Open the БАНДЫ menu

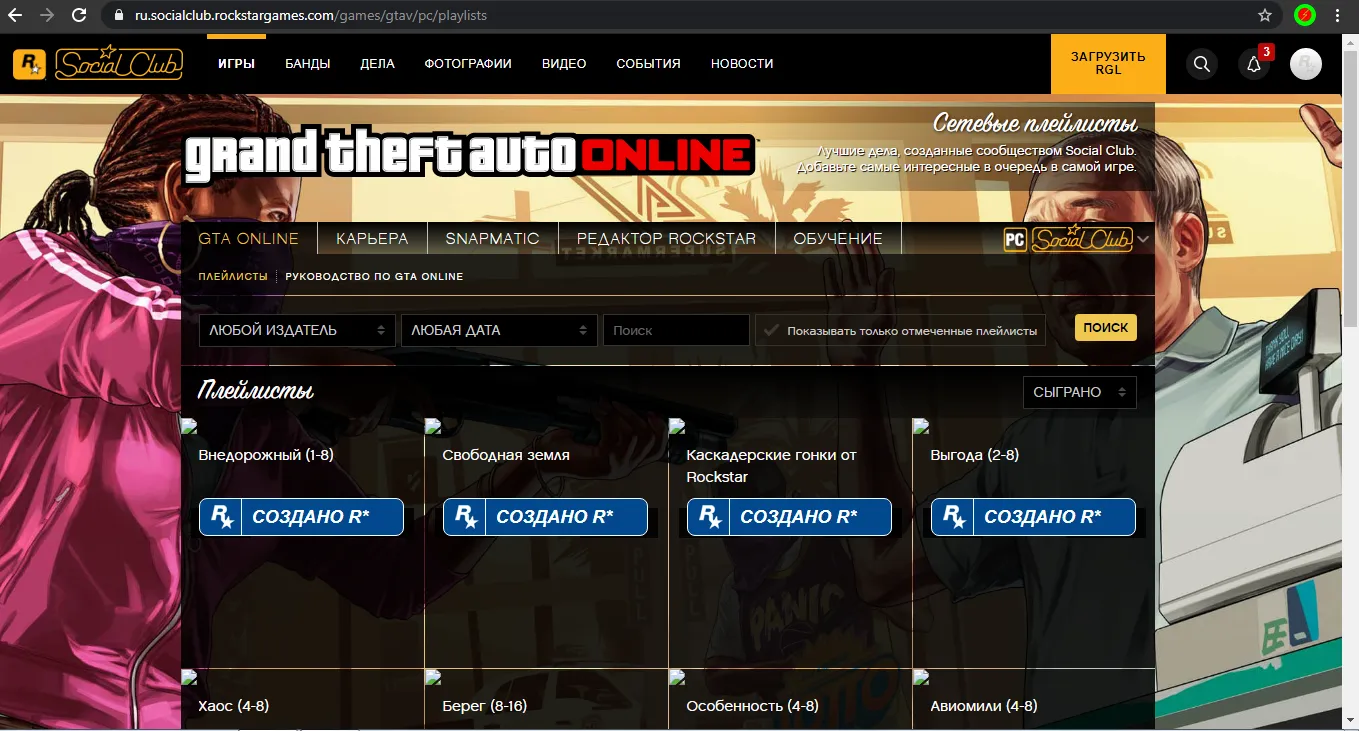(x=308, y=64)
